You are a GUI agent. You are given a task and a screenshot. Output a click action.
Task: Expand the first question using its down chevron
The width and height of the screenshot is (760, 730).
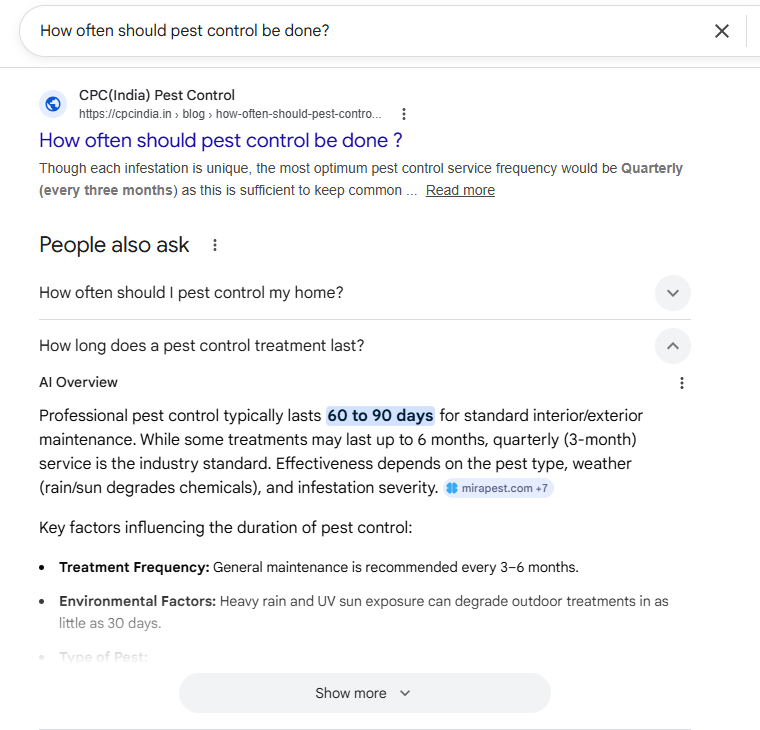click(x=673, y=293)
